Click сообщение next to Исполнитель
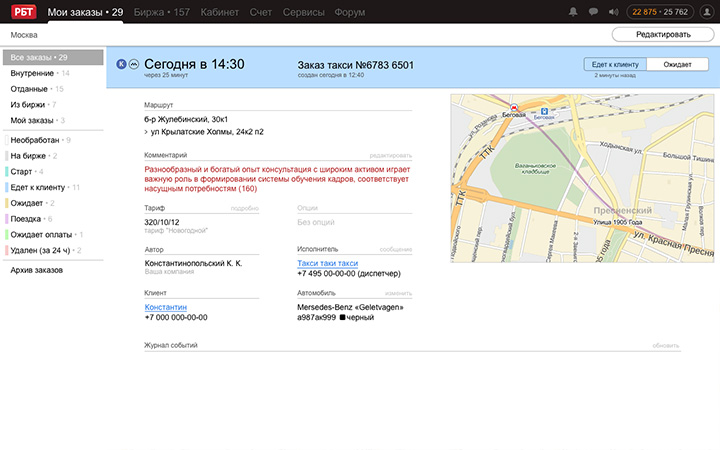This screenshot has height=450, width=720. pyautogui.click(x=396, y=249)
